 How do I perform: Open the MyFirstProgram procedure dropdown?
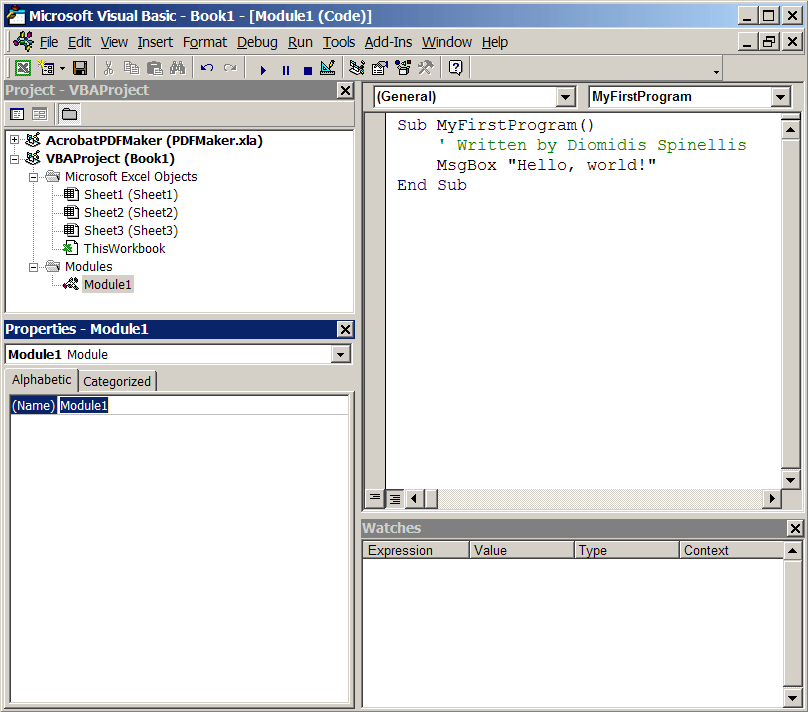pyautogui.click(x=781, y=97)
